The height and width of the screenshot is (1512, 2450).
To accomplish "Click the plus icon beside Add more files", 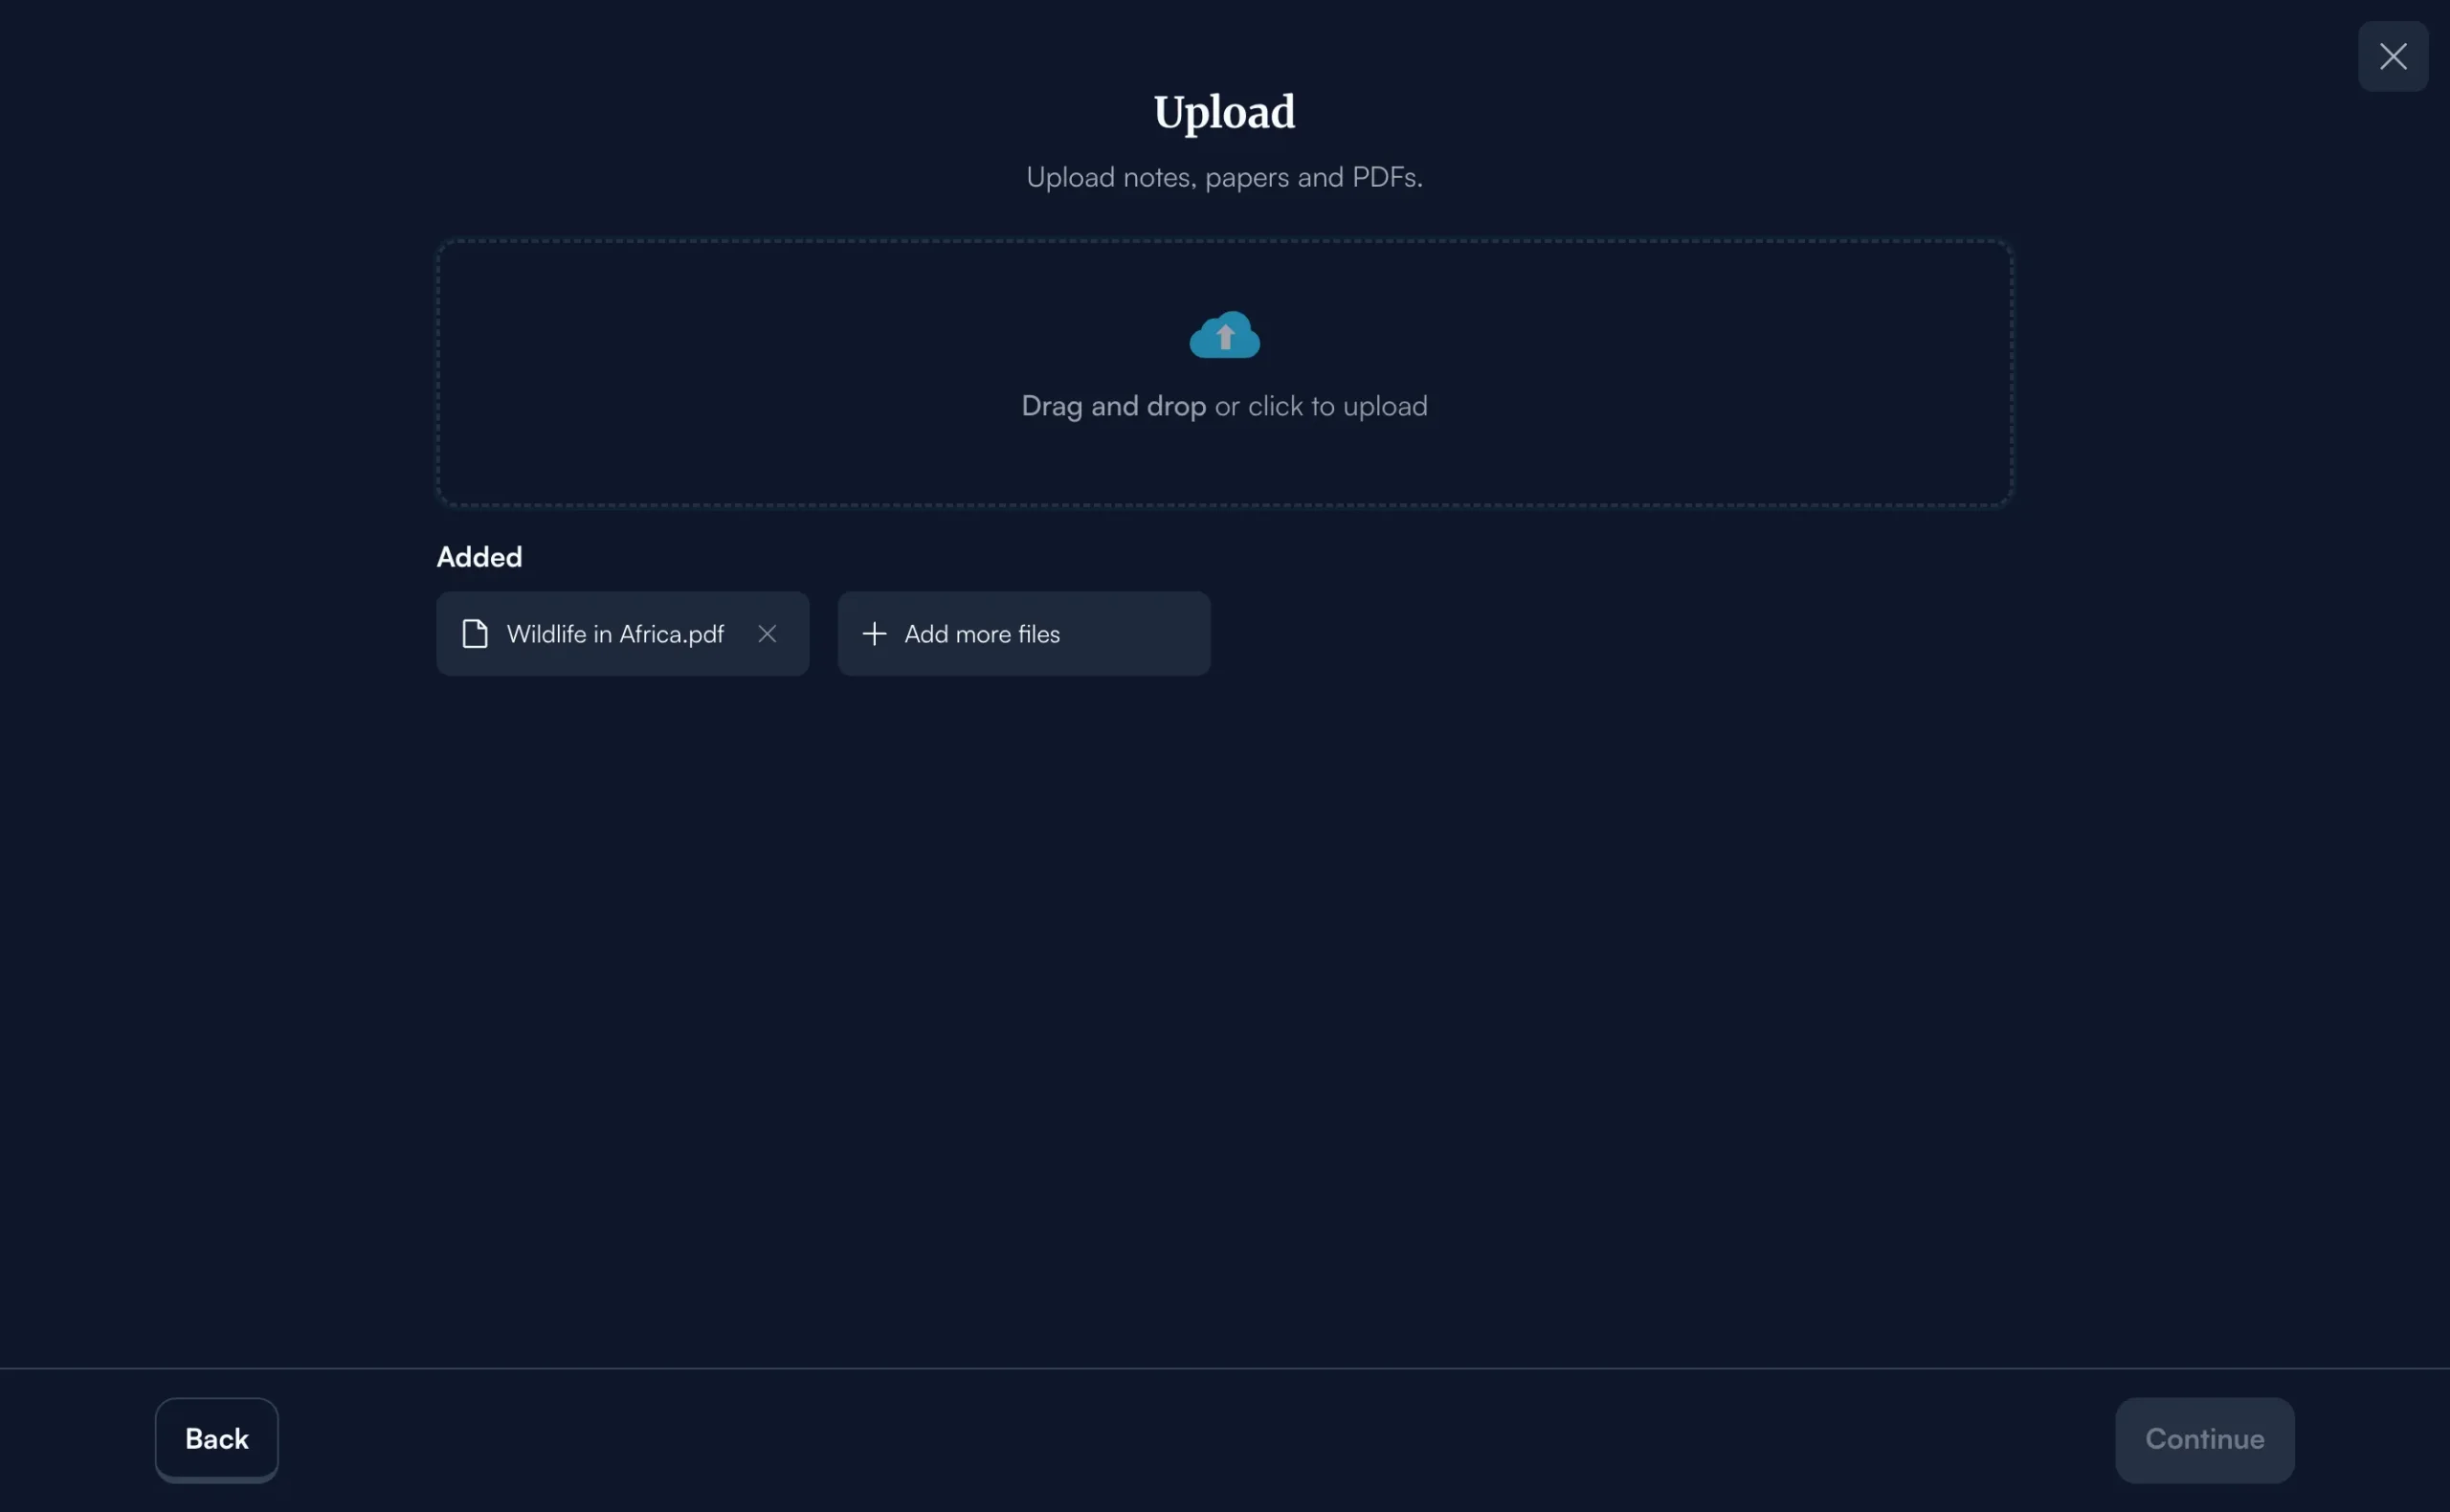I will pos(874,634).
